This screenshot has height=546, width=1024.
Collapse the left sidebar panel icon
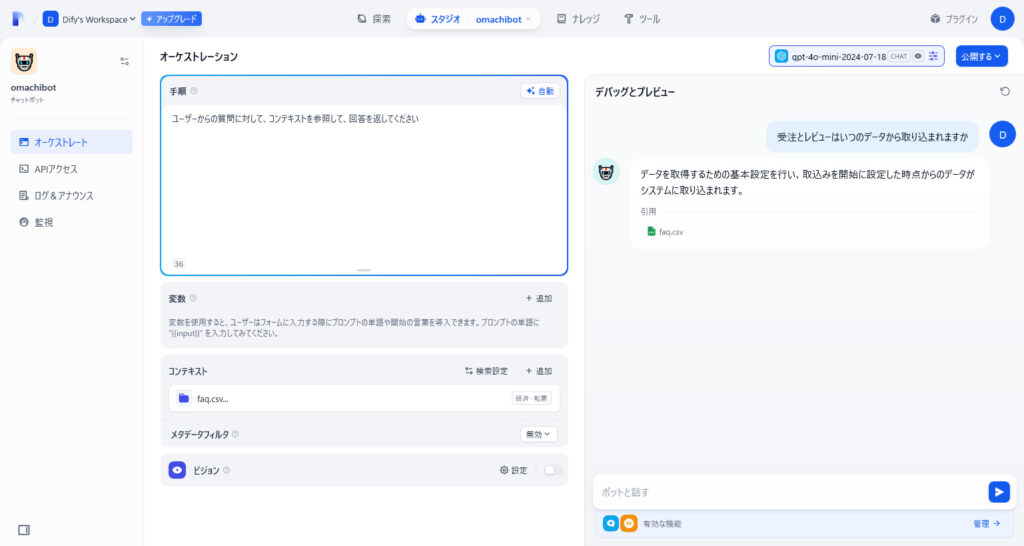point(24,529)
